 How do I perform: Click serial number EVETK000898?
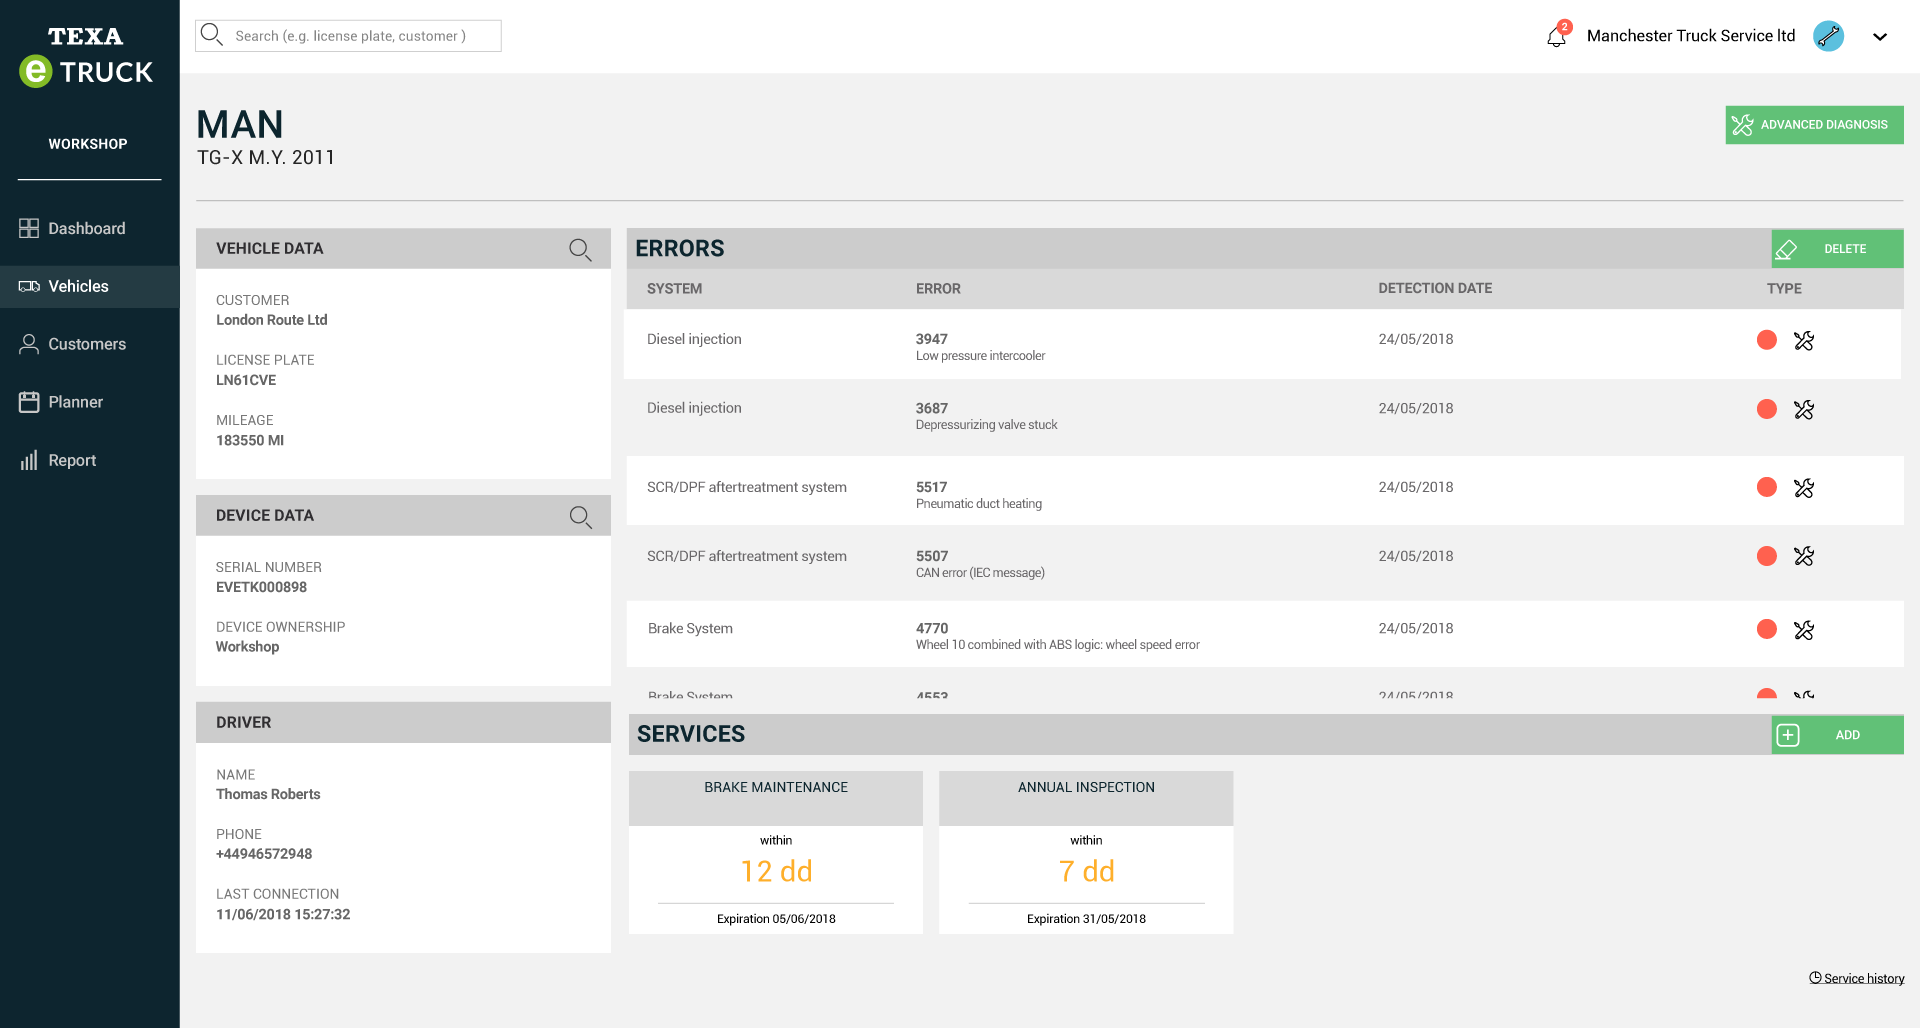[261, 587]
